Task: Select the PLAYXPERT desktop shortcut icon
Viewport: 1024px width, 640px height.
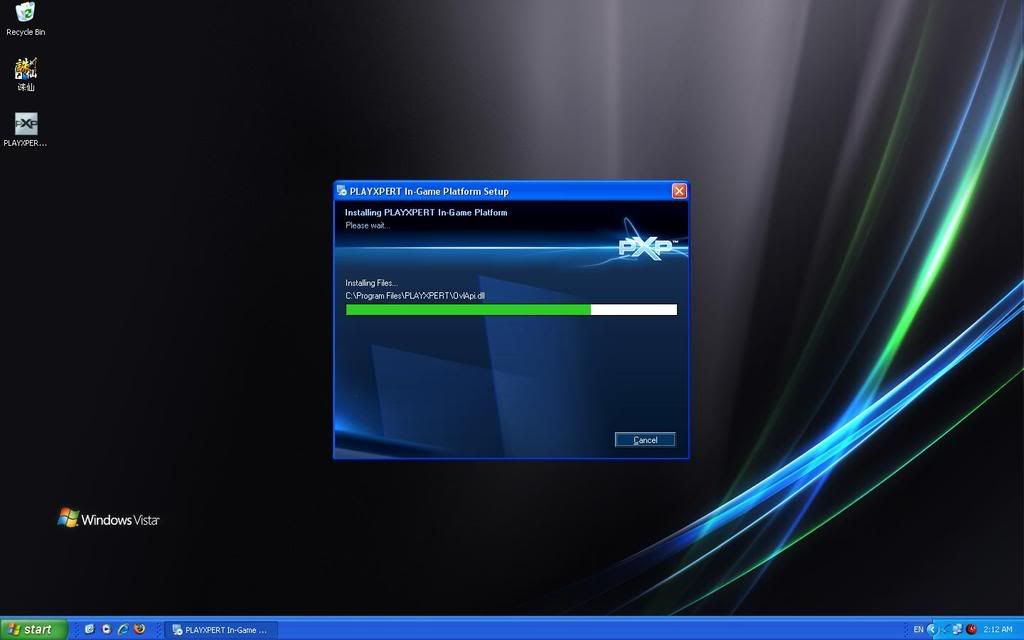Action: point(25,129)
